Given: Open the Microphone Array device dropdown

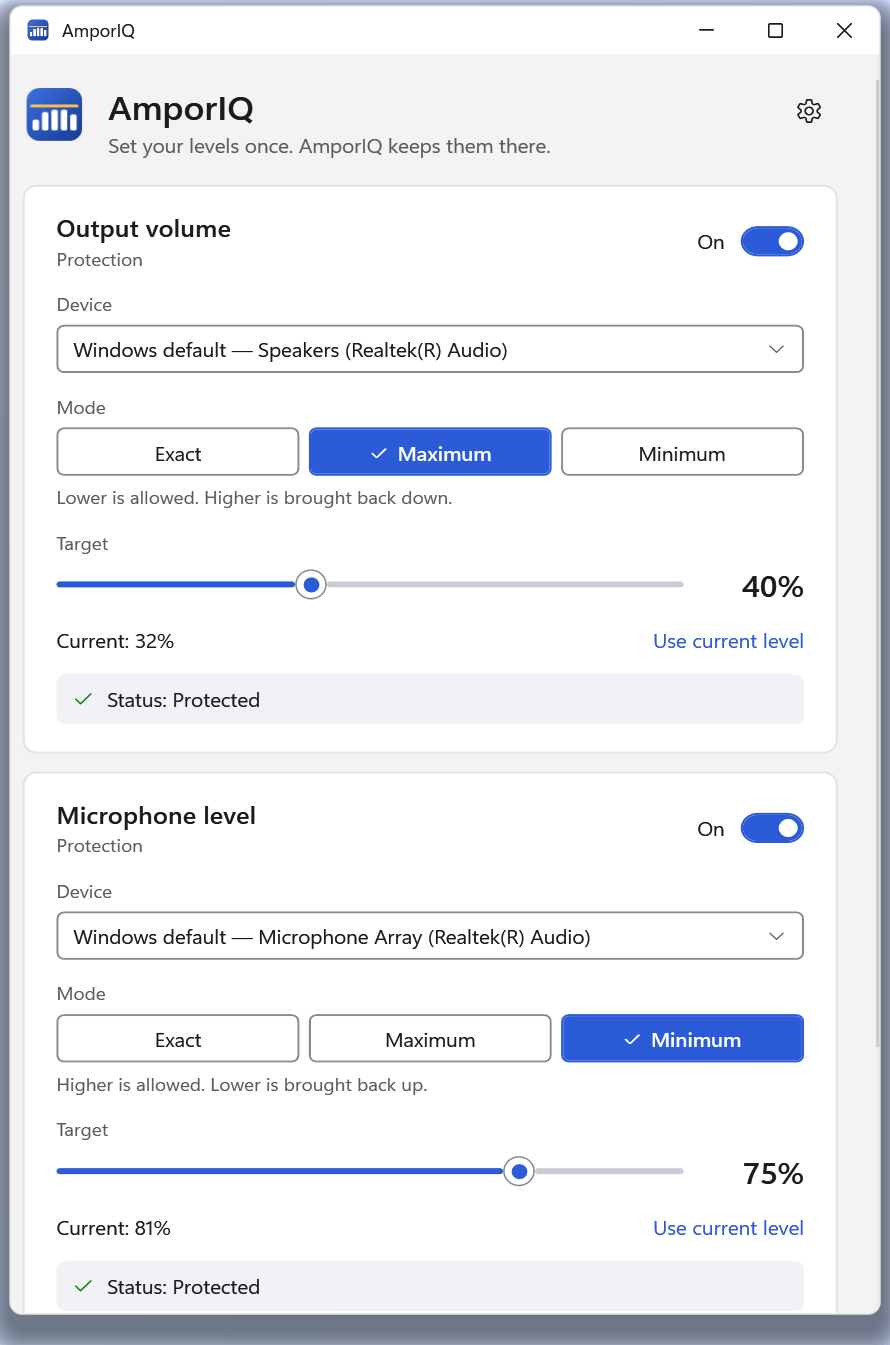Looking at the screenshot, I should pyautogui.click(x=430, y=936).
